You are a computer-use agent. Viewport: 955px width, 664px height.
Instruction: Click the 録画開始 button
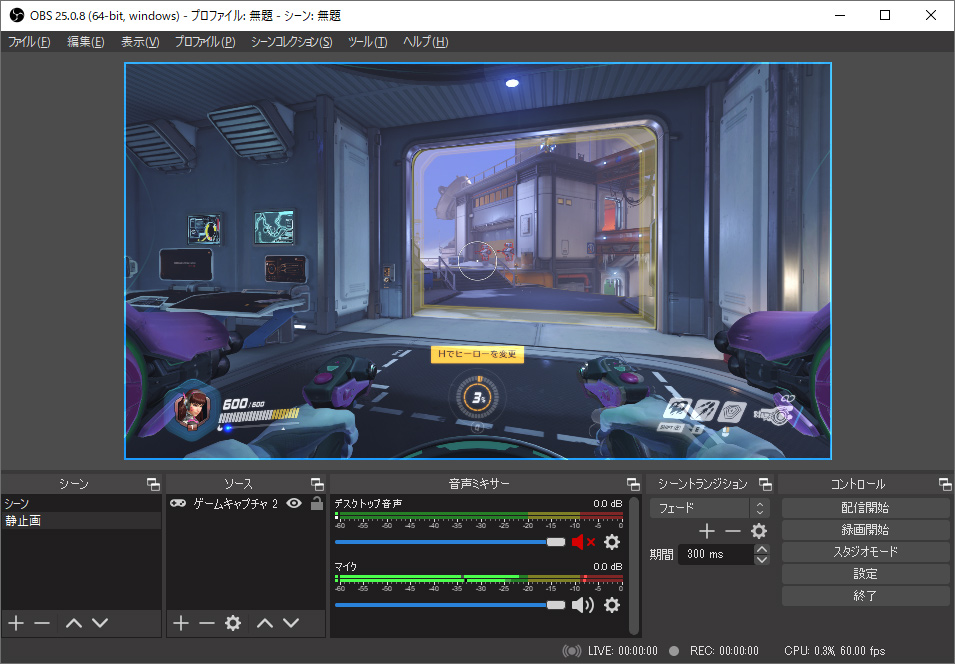(865, 530)
